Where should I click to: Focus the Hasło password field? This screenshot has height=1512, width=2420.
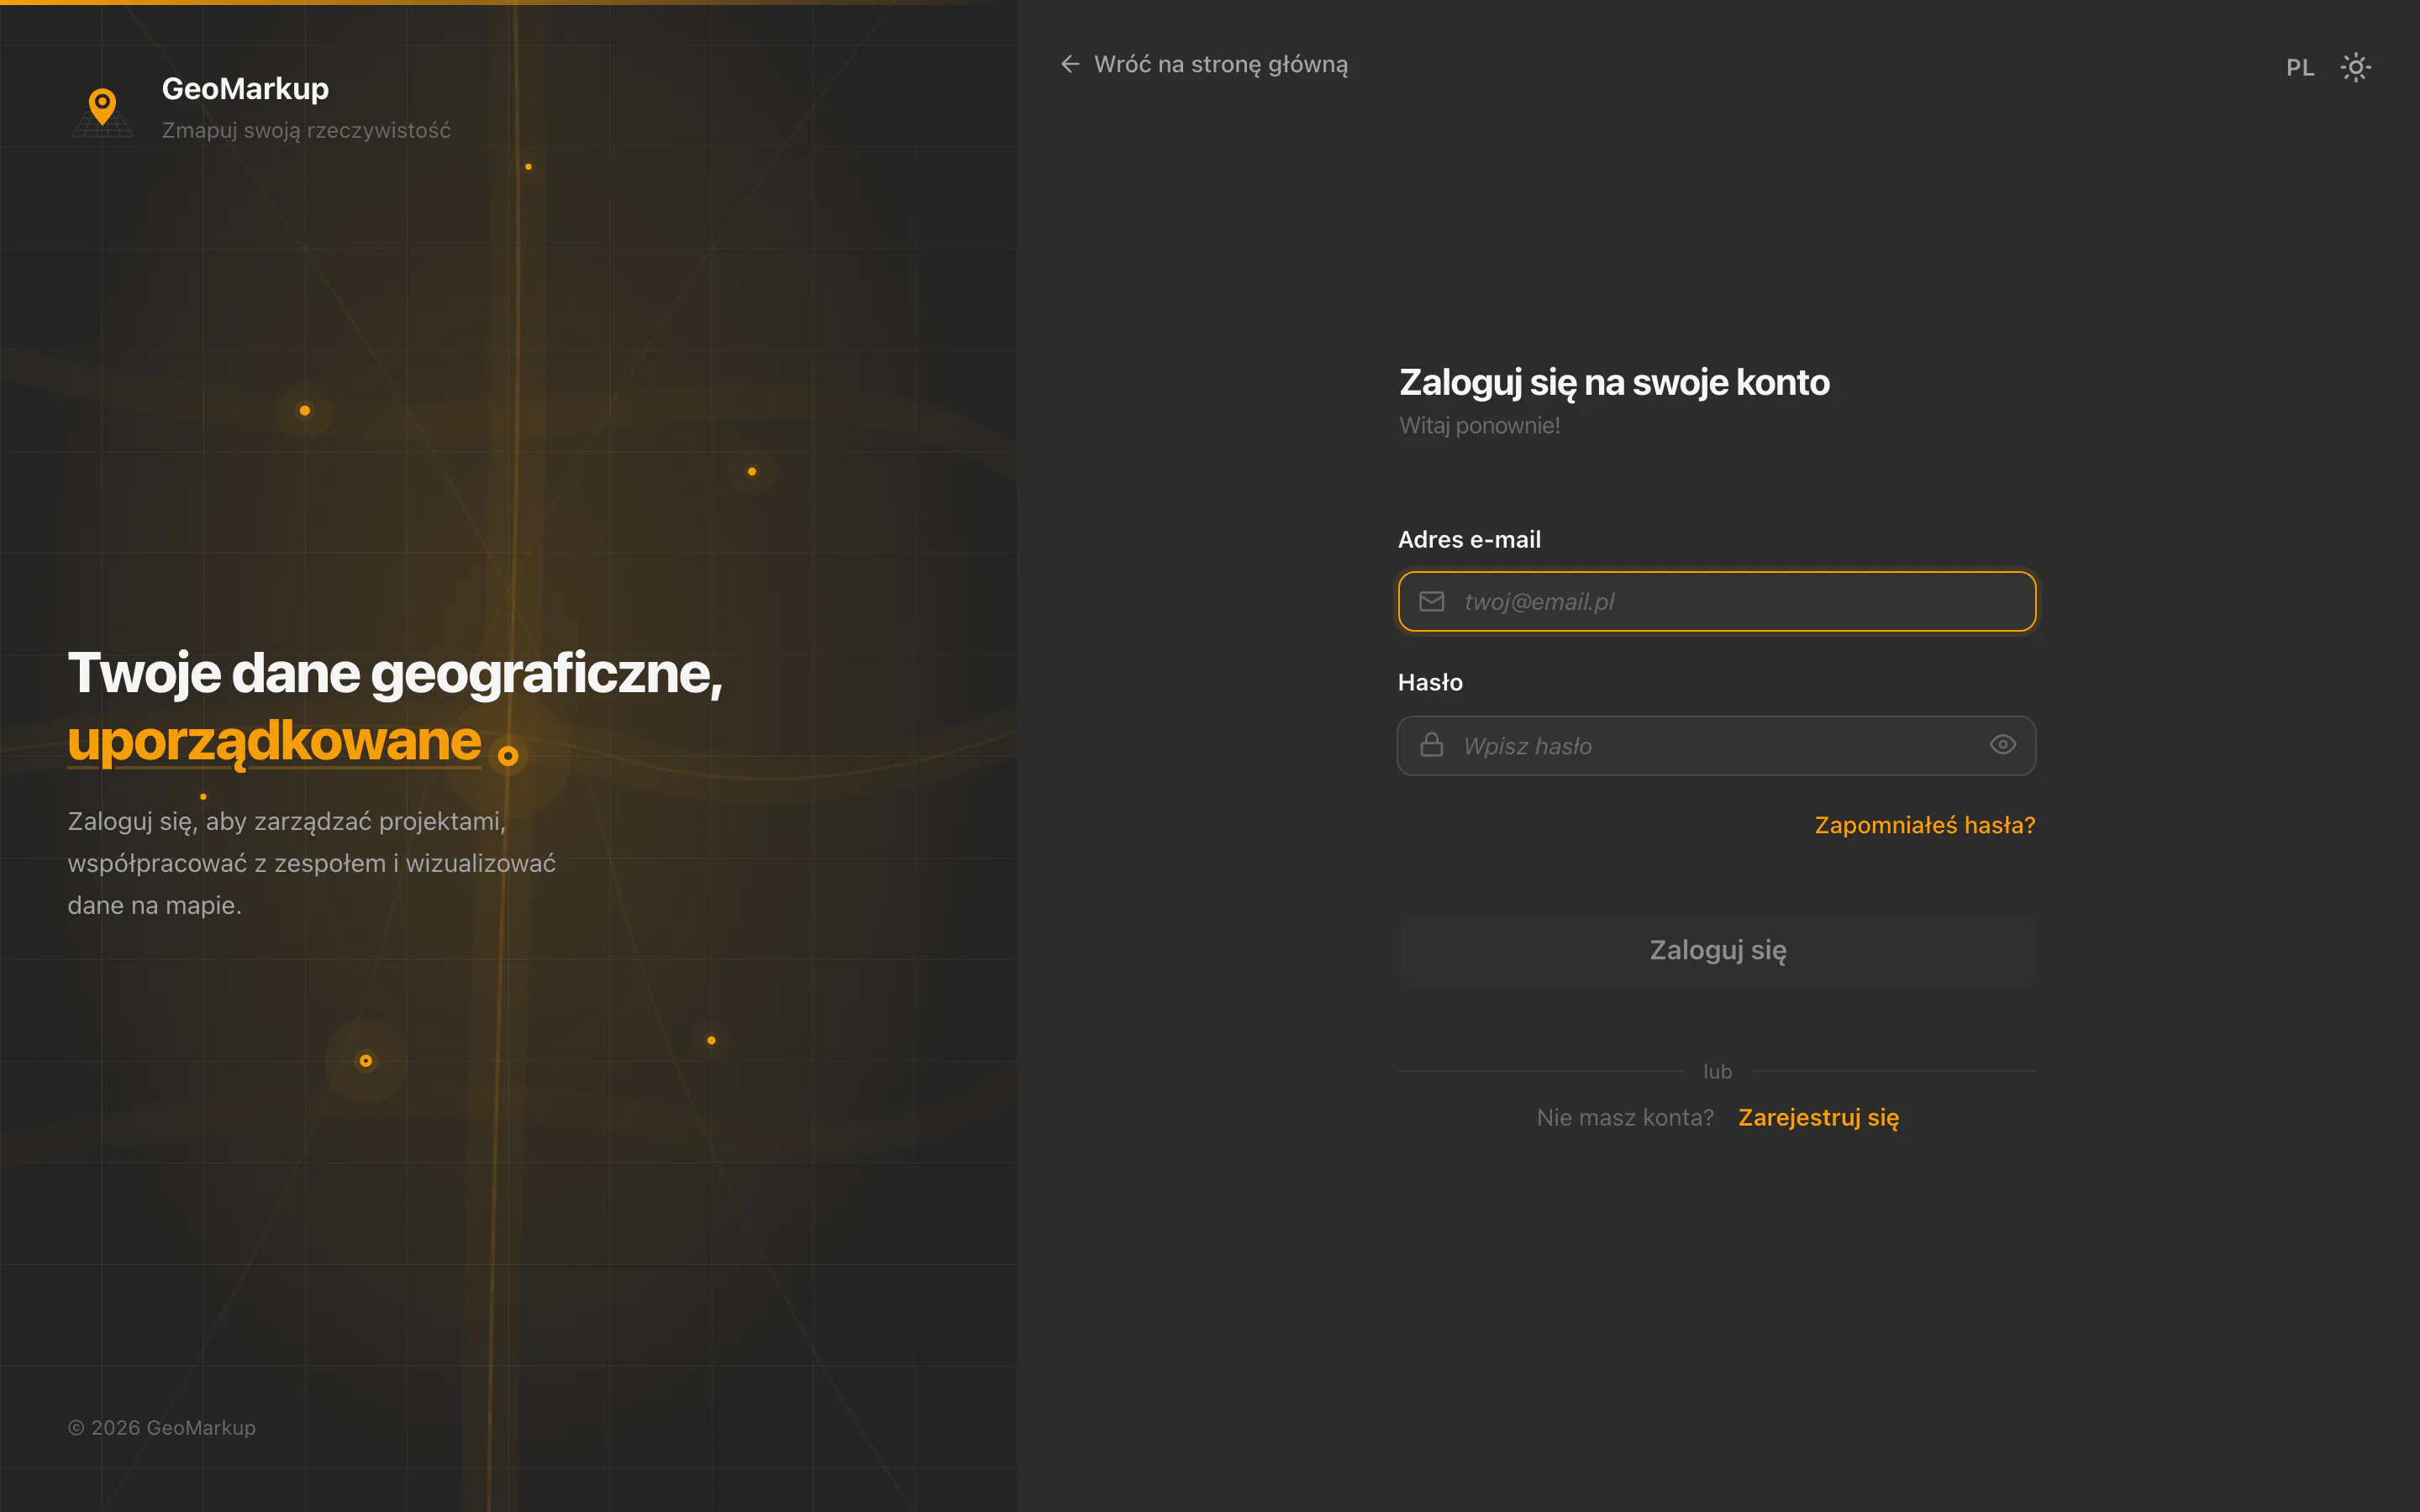pos(1717,745)
